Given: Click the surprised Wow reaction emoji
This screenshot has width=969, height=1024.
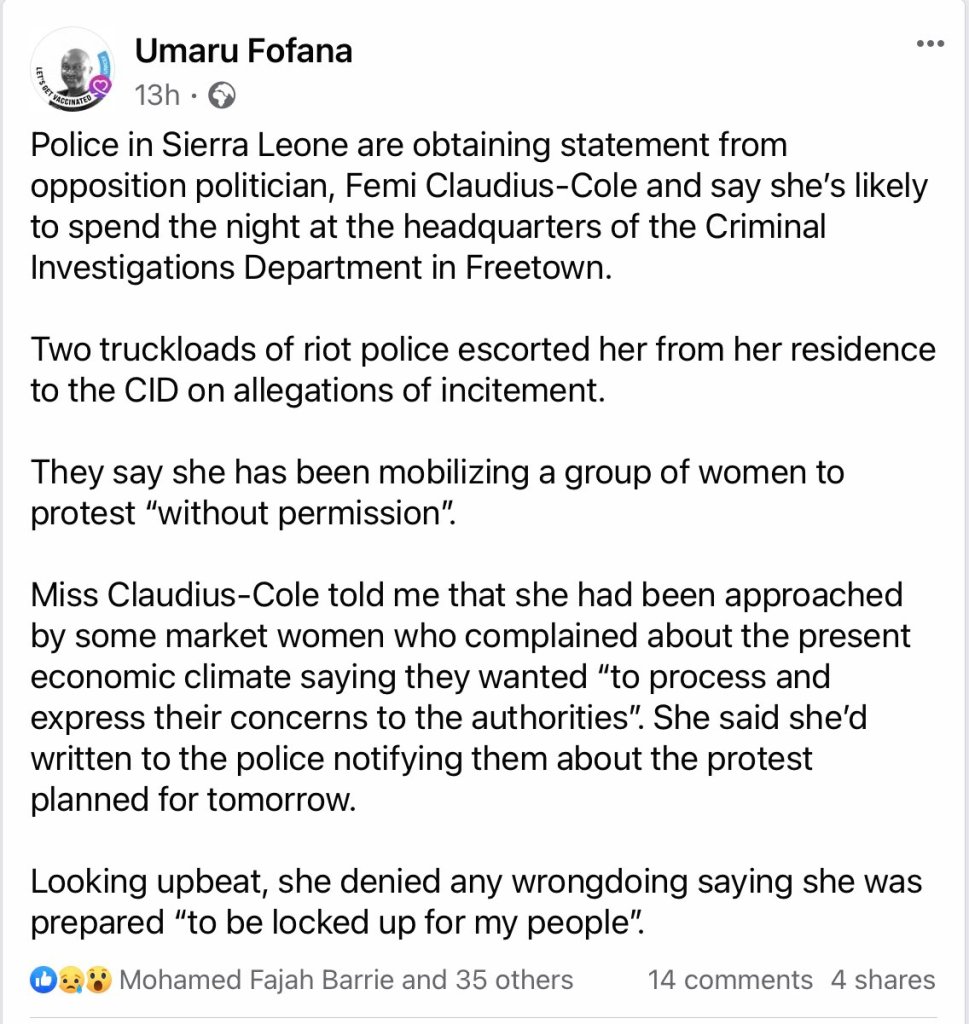Looking at the screenshot, I should [98, 979].
